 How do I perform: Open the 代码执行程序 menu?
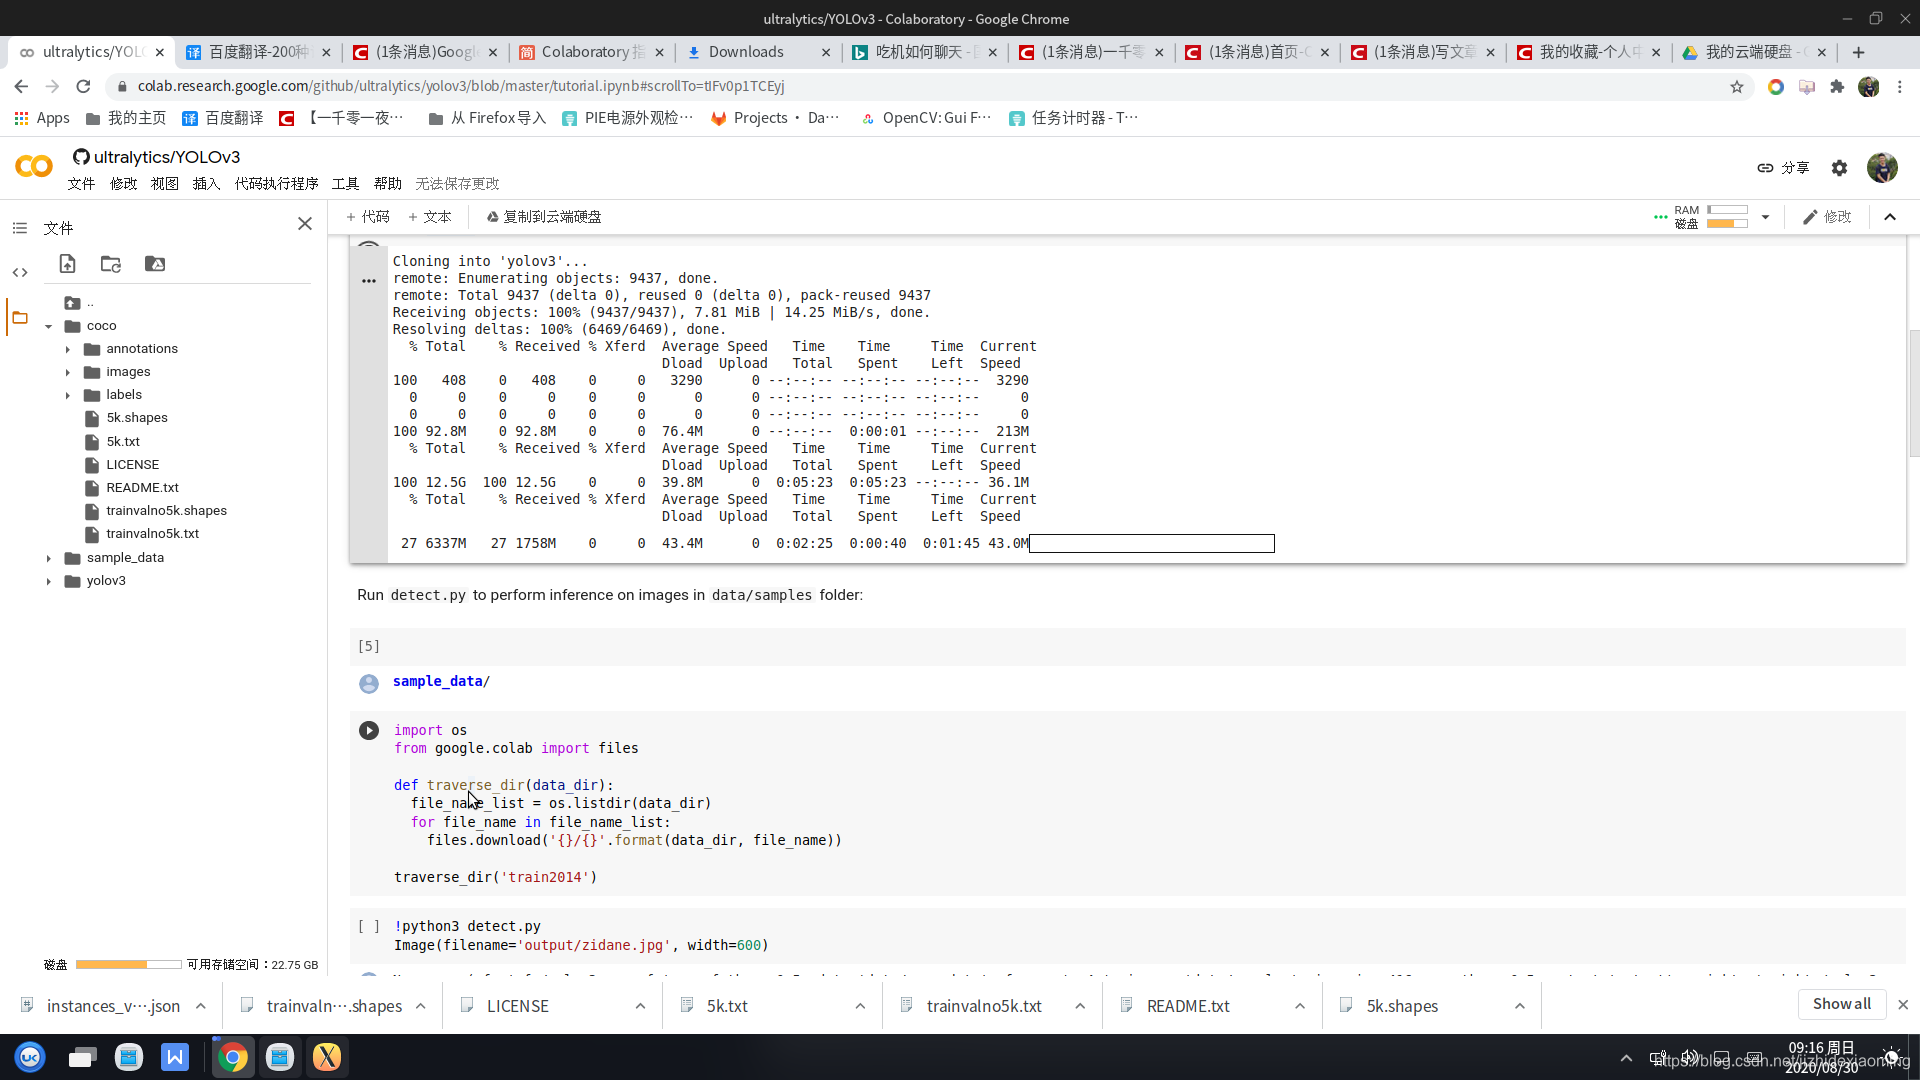pos(276,184)
